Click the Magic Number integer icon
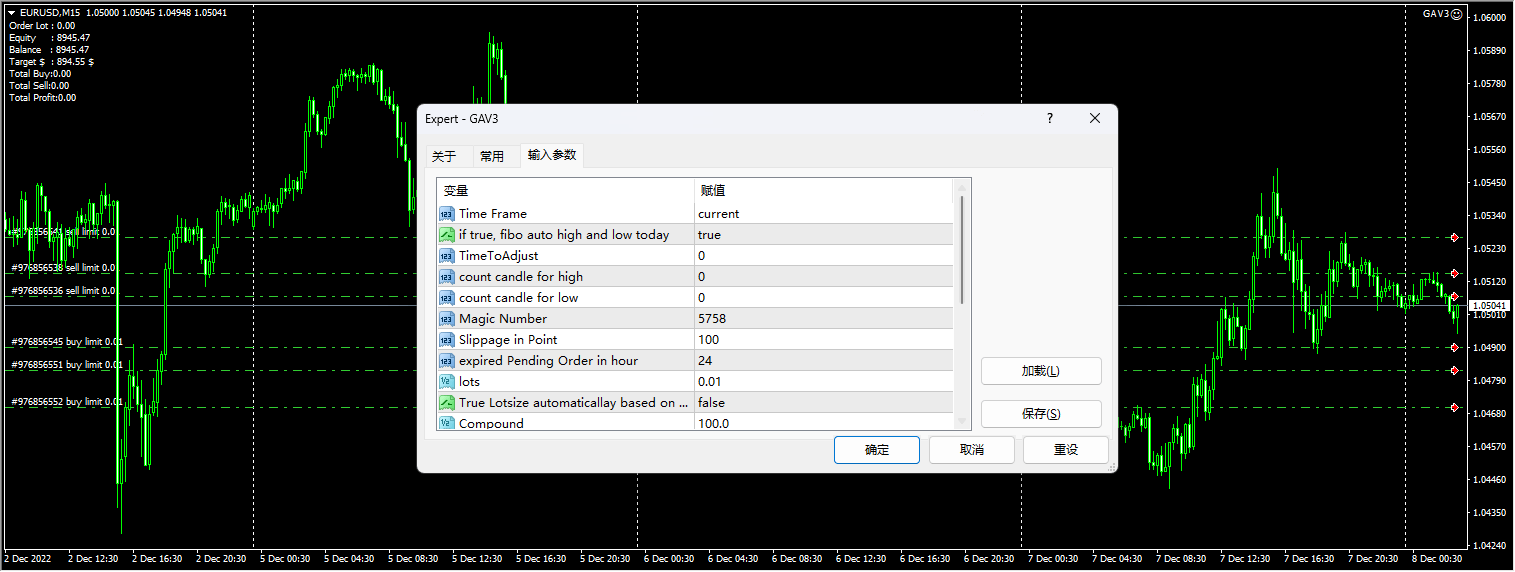1515x572 pixels. pos(447,319)
